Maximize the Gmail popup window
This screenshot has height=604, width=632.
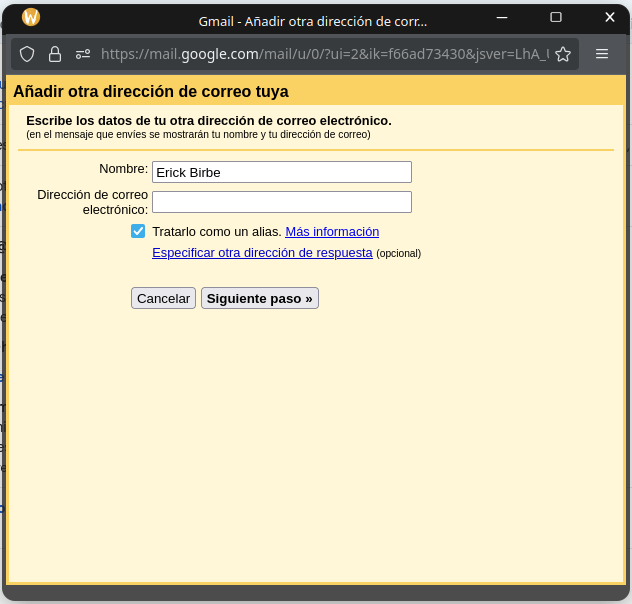point(556,17)
